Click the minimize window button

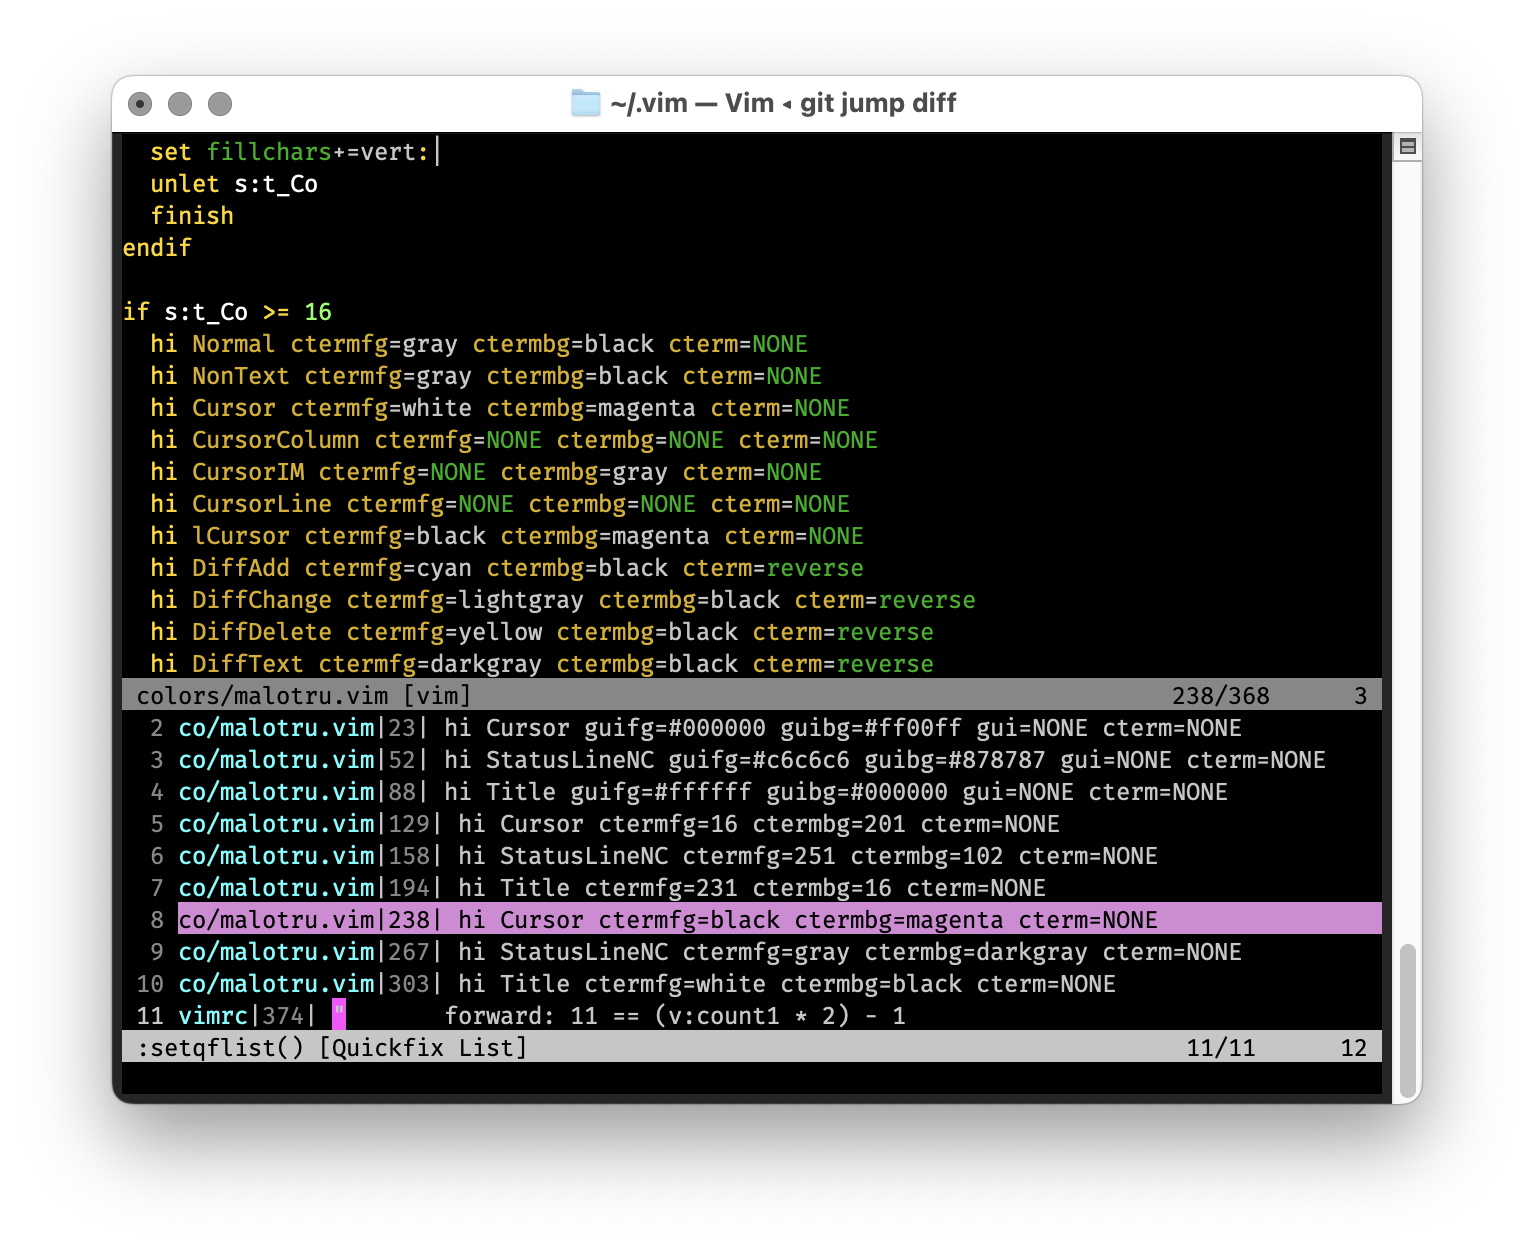pos(180,104)
